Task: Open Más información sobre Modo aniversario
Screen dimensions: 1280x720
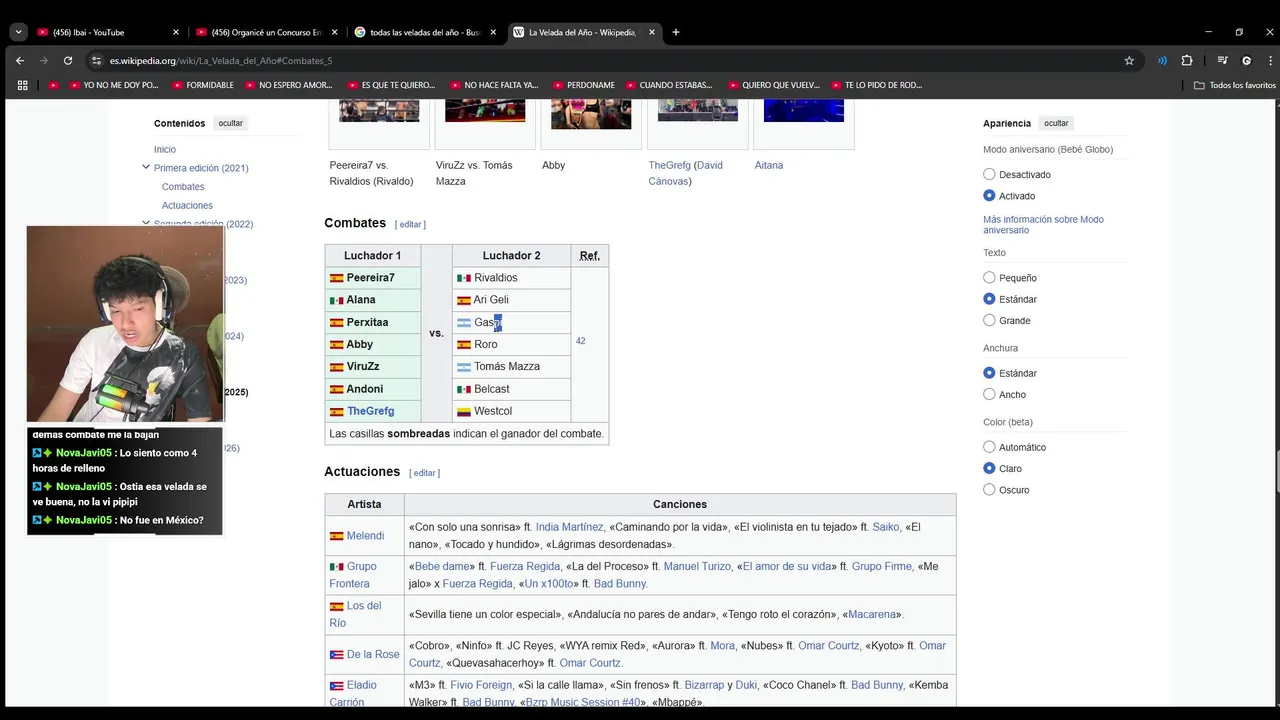Action: [x=1043, y=225]
